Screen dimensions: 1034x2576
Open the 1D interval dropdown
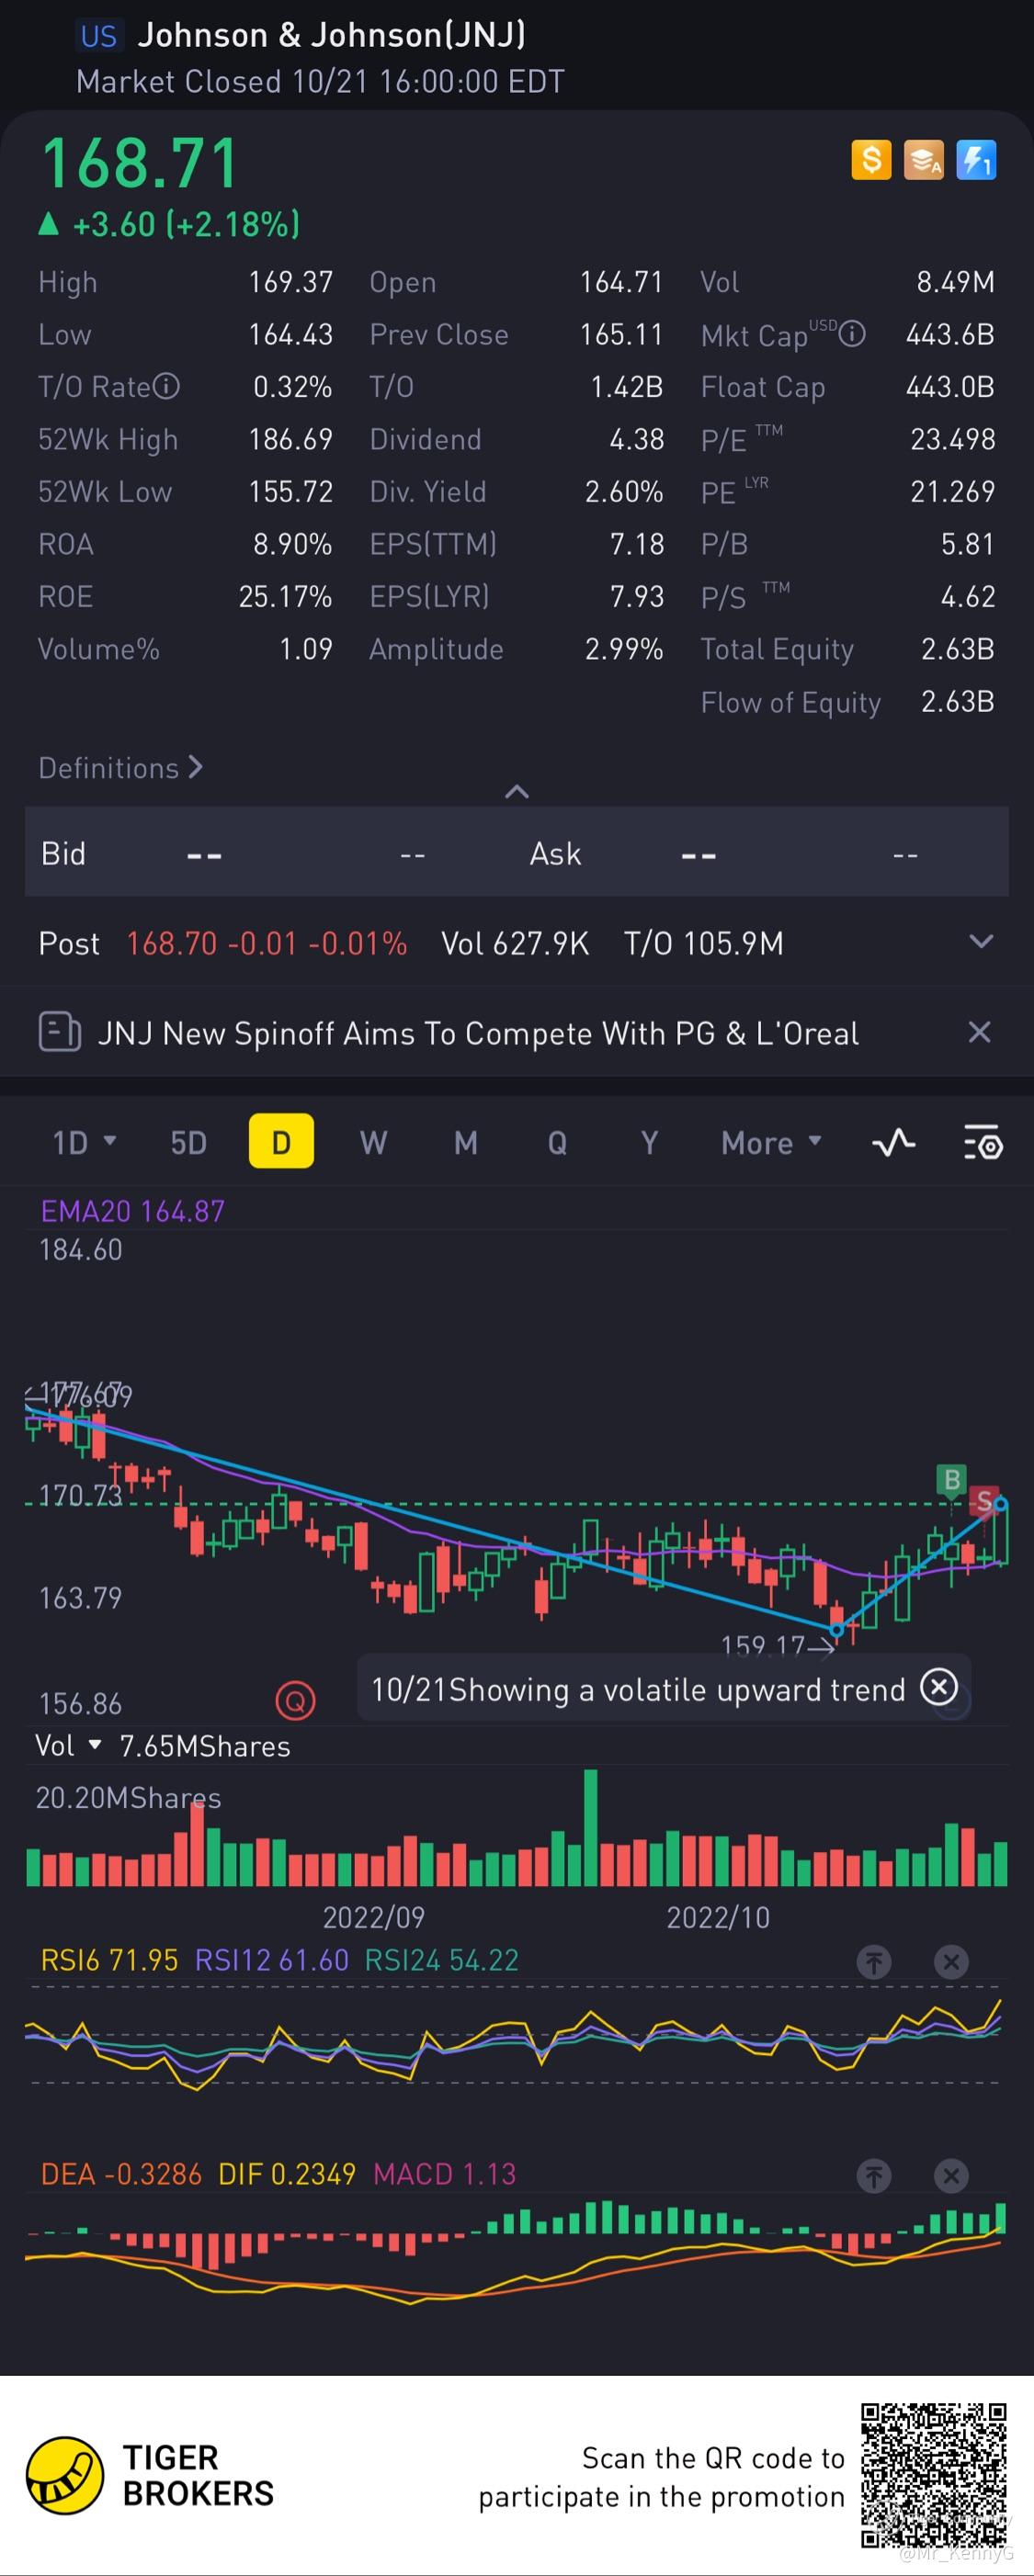(84, 1142)
